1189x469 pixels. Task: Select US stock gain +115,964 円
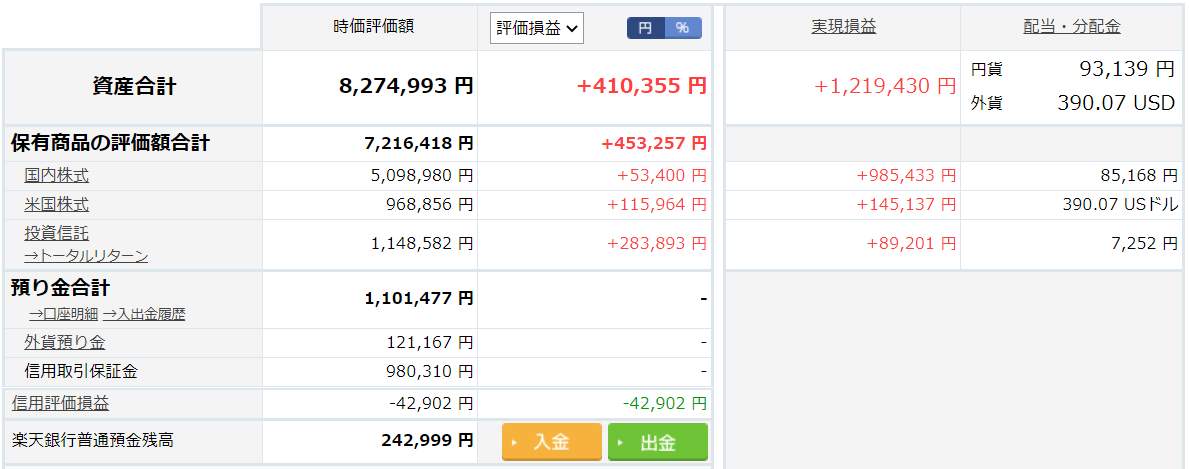coord(657,205)
